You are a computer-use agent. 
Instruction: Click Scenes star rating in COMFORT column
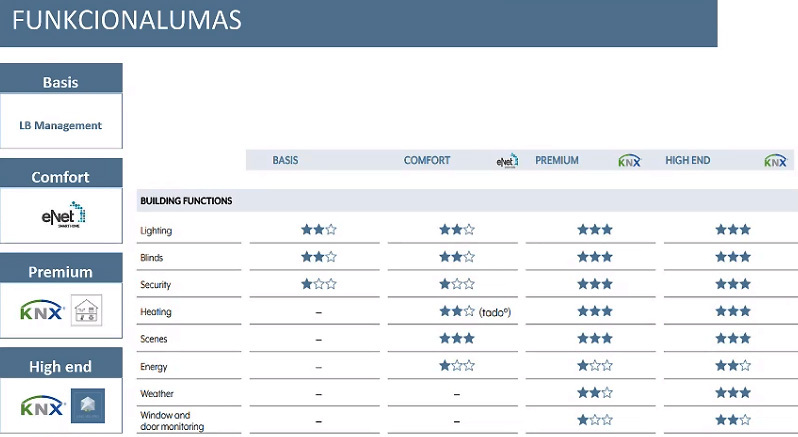[457, 338]
